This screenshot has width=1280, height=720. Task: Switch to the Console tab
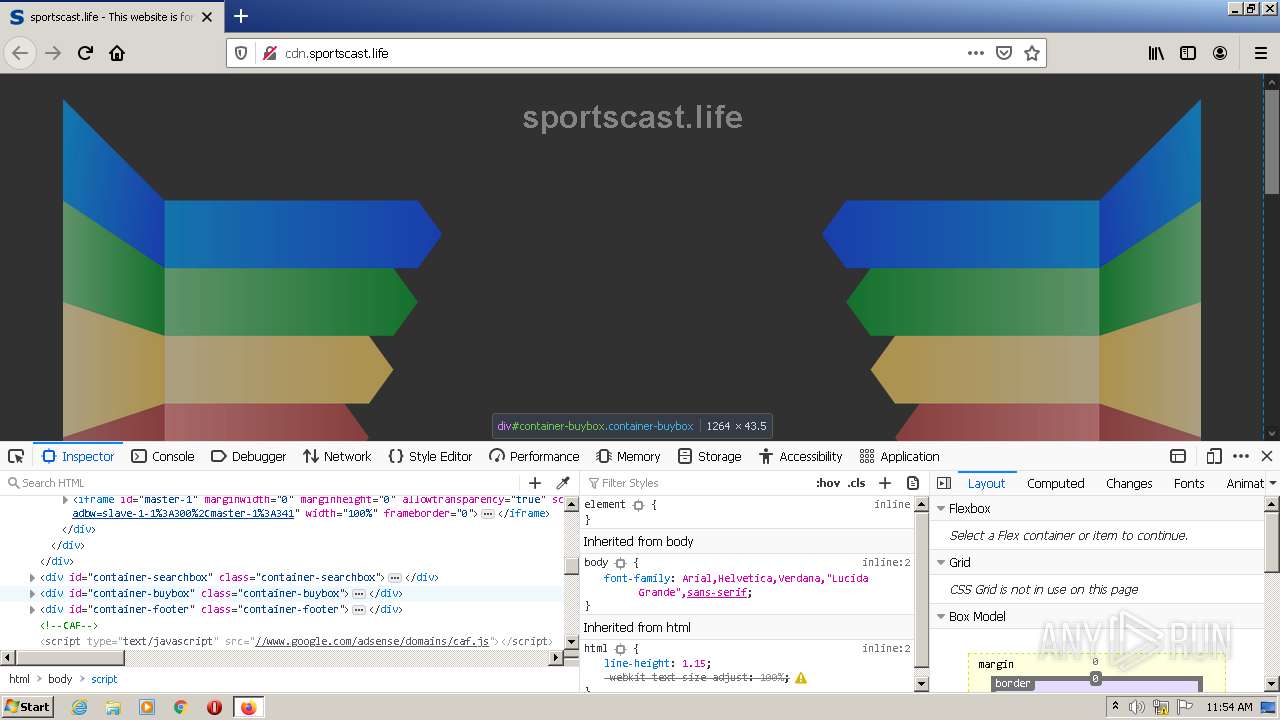click(x=163, y=456)
